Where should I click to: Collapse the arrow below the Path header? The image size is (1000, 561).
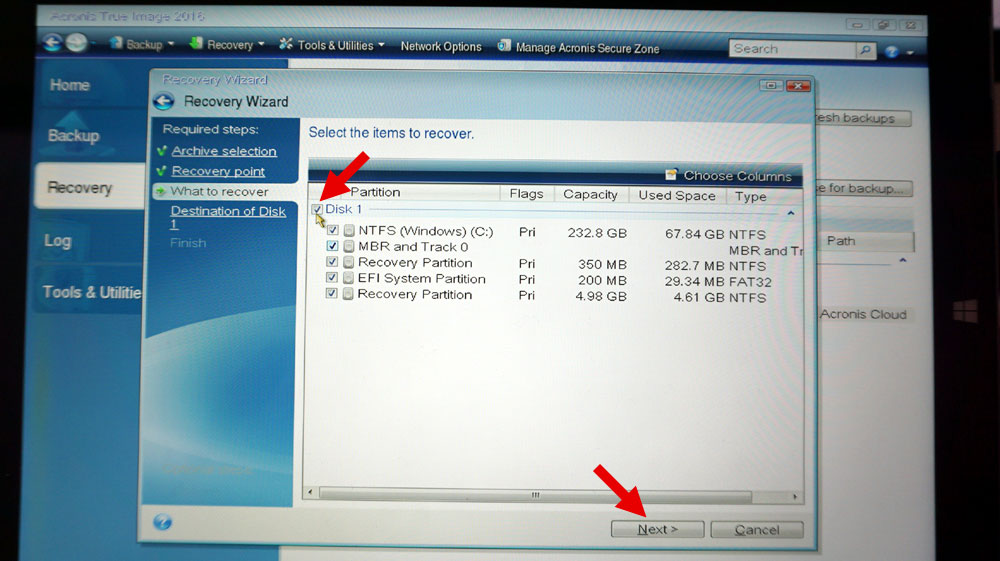(903, 260)
